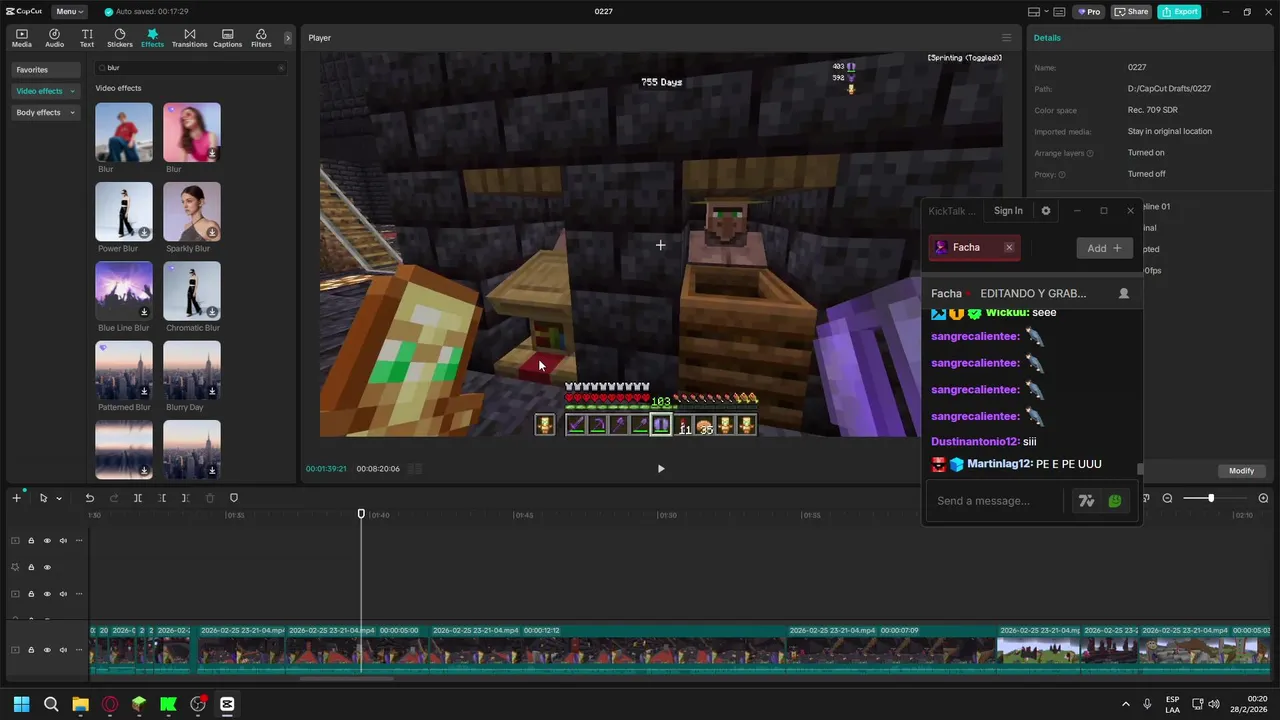The width and height of the screenshot is (1280, 720).
Task: Play the preview video
Action: pos(661,468)
